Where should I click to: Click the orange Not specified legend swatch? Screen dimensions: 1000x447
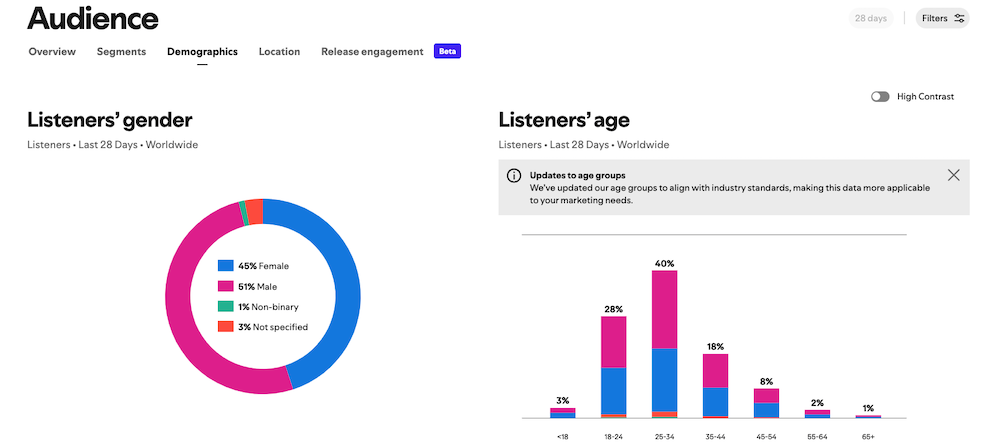point(226,327)
